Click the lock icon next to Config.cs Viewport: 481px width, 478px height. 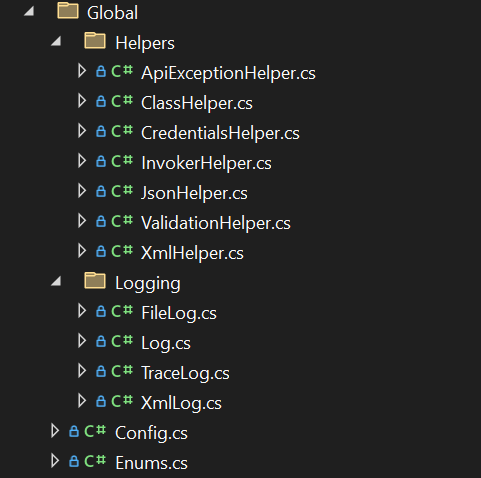[x=74, y=431]
